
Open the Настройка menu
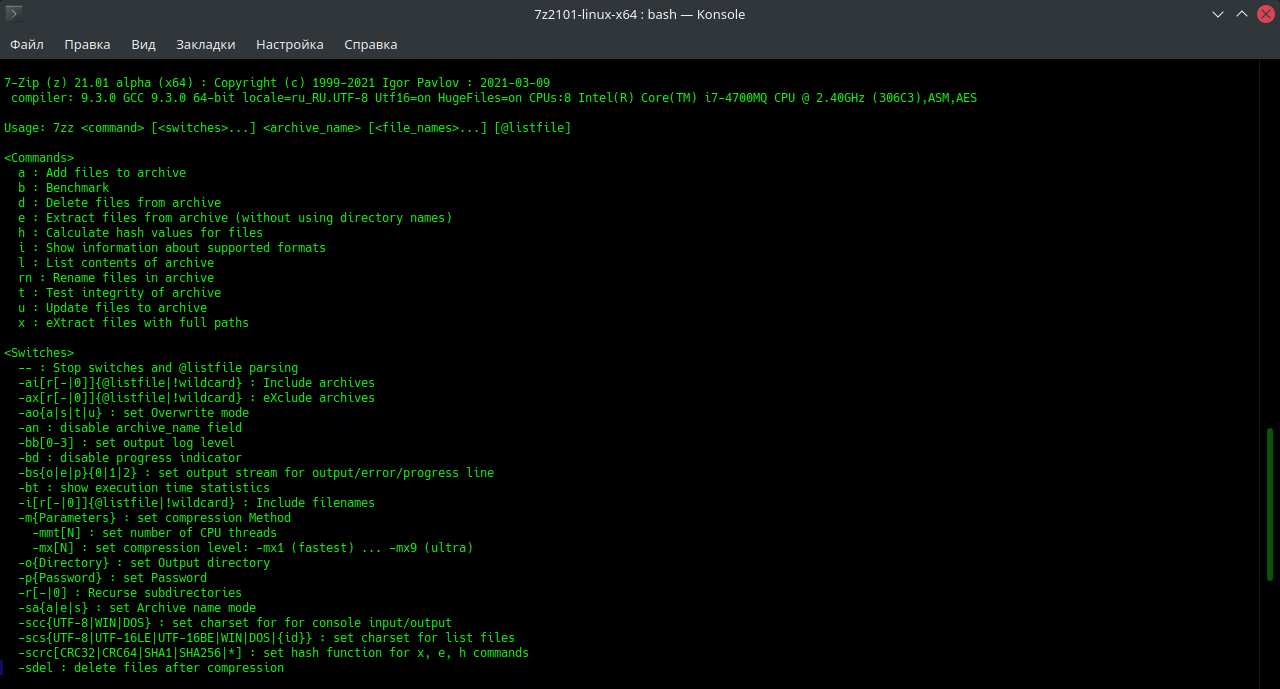point(289,44)
